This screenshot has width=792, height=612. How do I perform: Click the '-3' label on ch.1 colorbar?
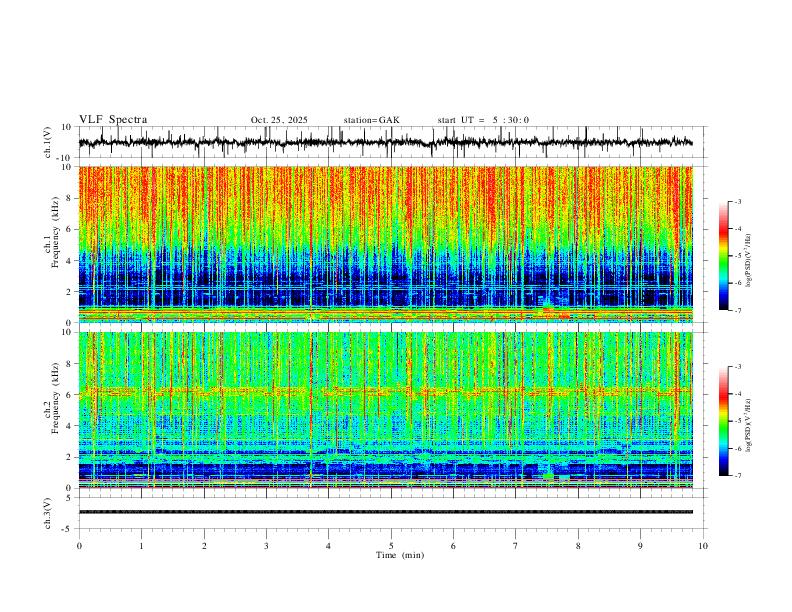pos(738,201)
